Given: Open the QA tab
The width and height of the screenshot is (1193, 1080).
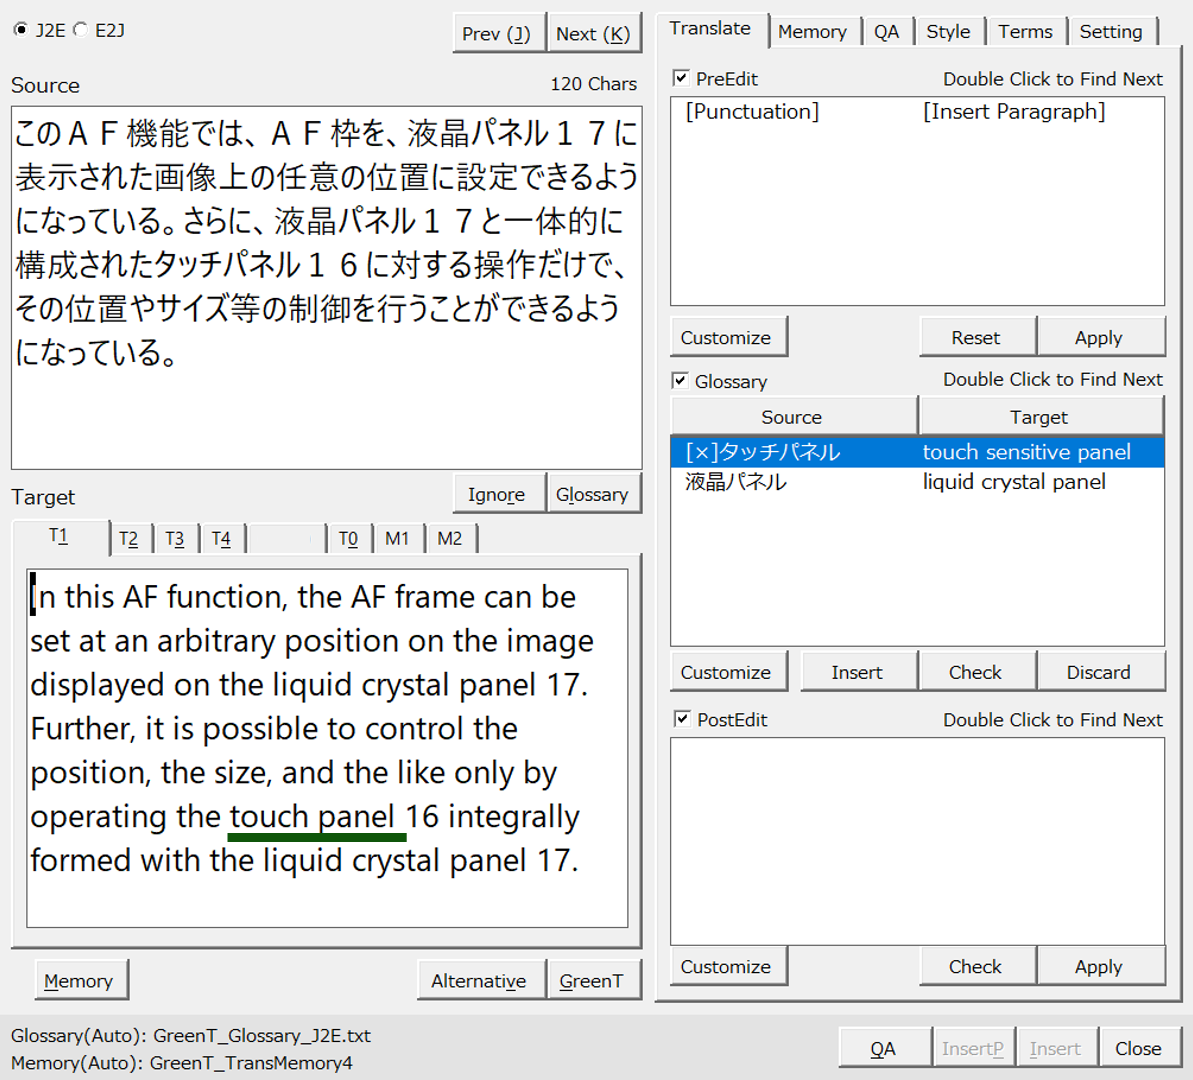Looking at the screenshot, I should click(x=886, y=32).
